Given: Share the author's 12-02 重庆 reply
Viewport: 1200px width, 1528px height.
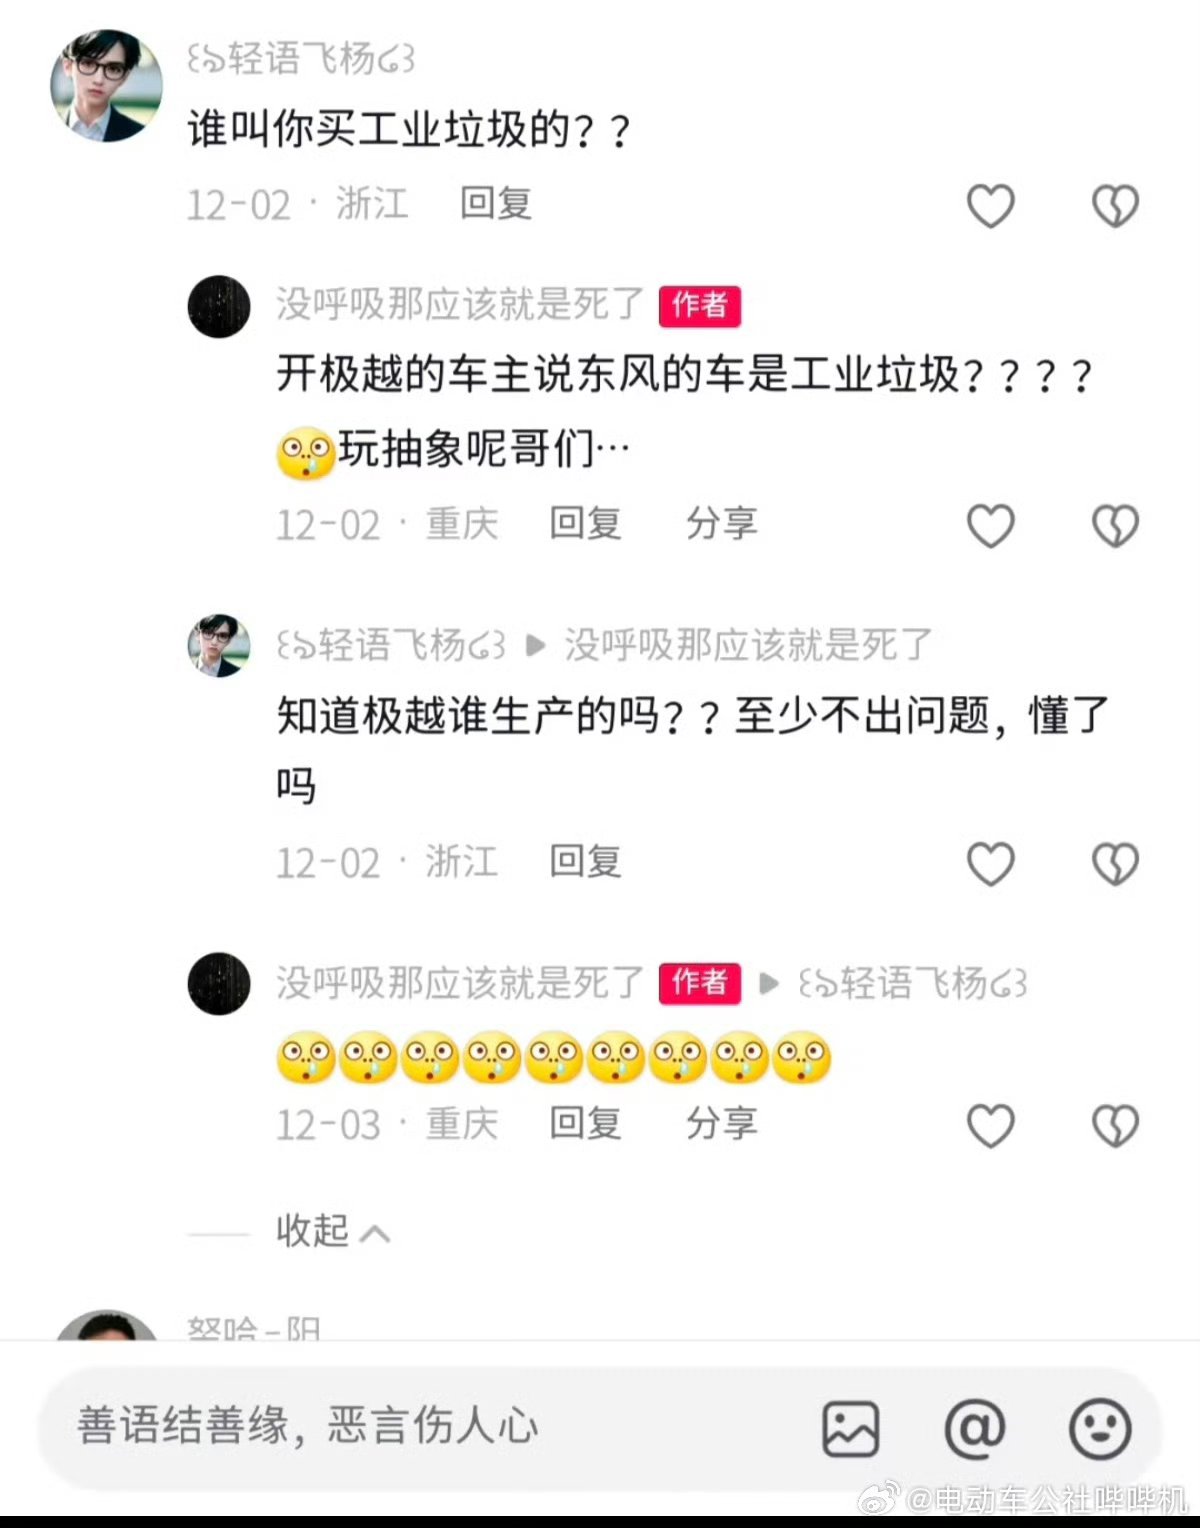Looking at the screenshot, I should coord(721,523).
